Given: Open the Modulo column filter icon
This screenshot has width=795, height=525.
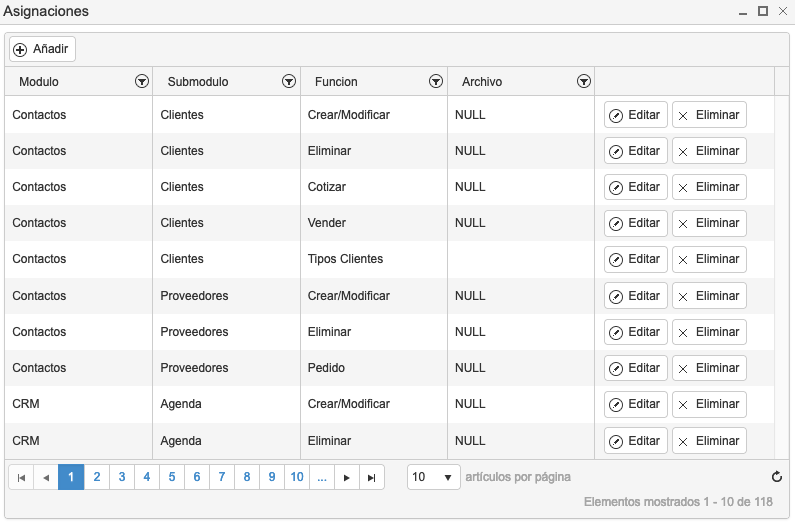Looking at the screenshot, I should (x=142, y=81).
